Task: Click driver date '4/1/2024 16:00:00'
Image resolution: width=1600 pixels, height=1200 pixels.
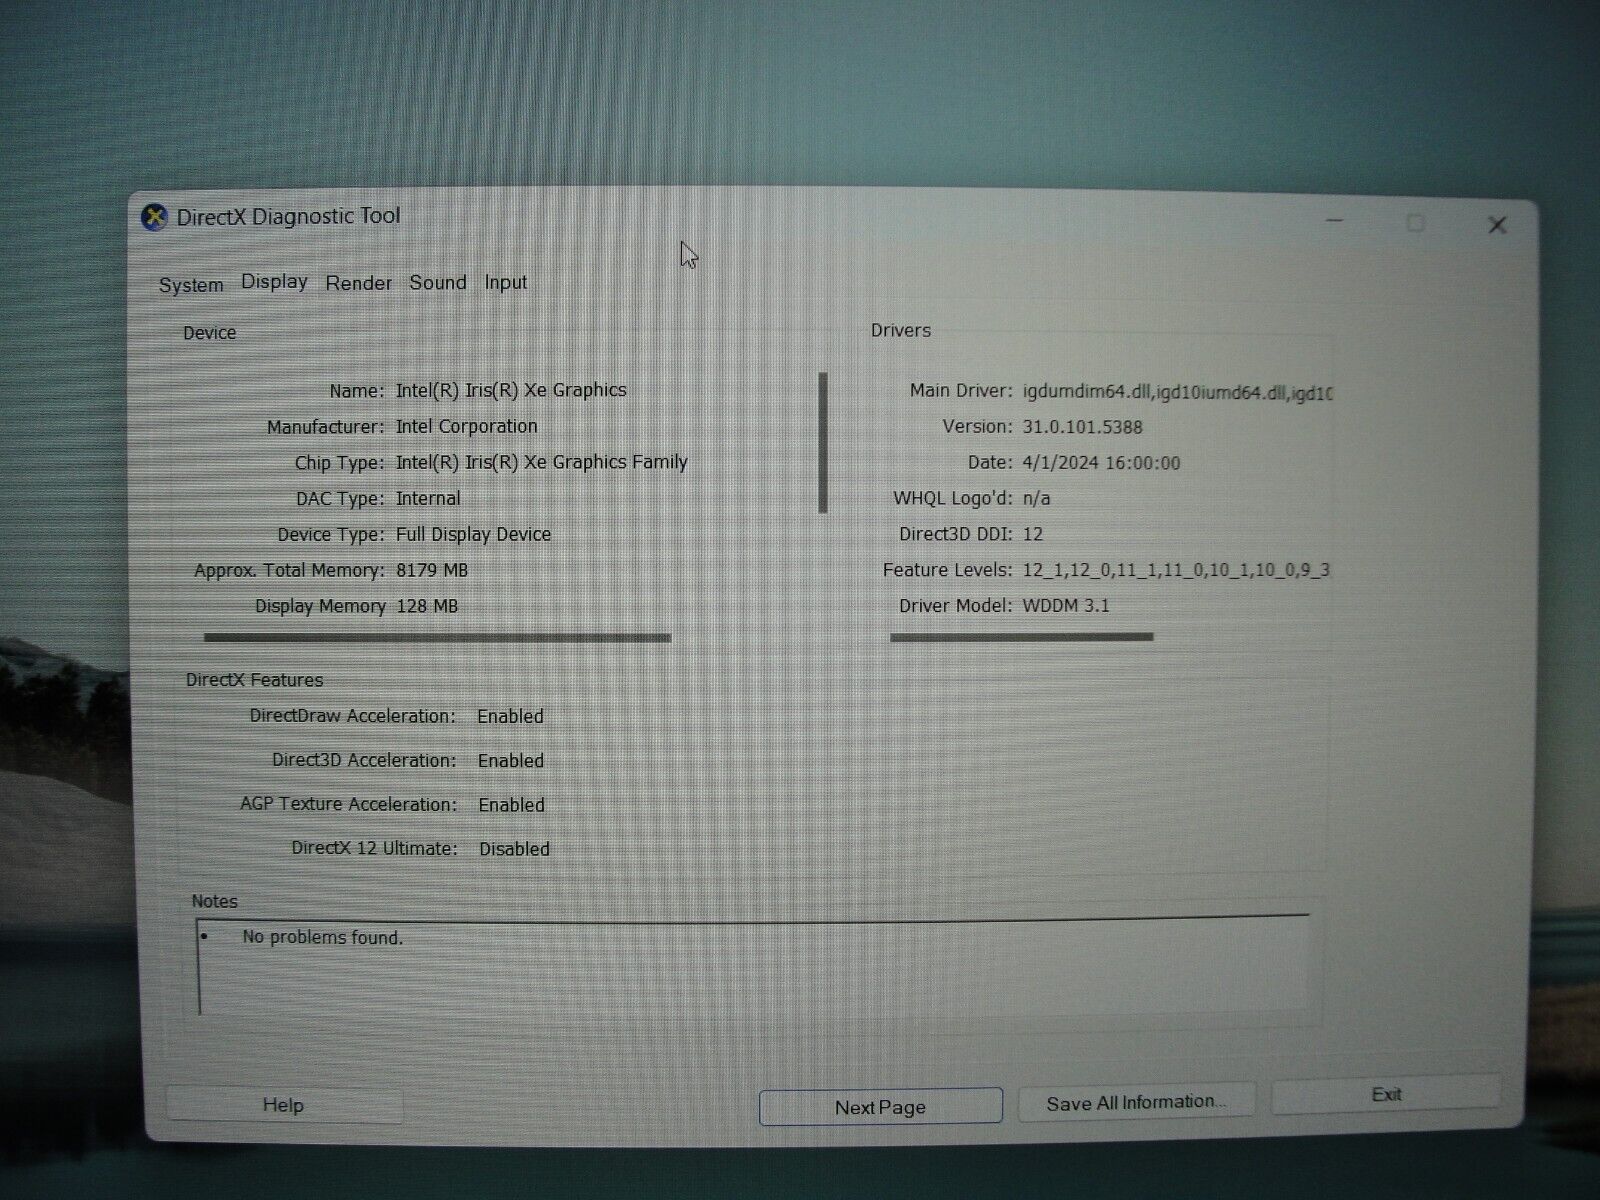Action: coord(1101,463)
